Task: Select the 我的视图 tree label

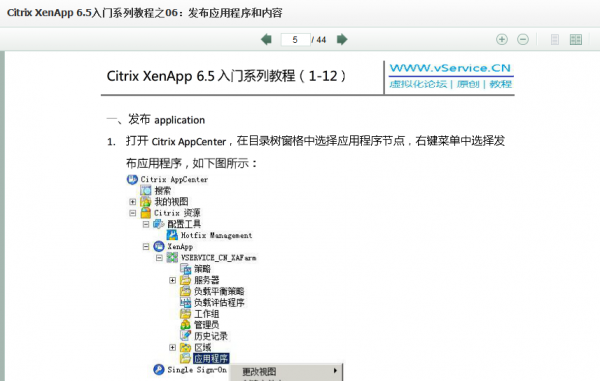Action: point(171,202)
